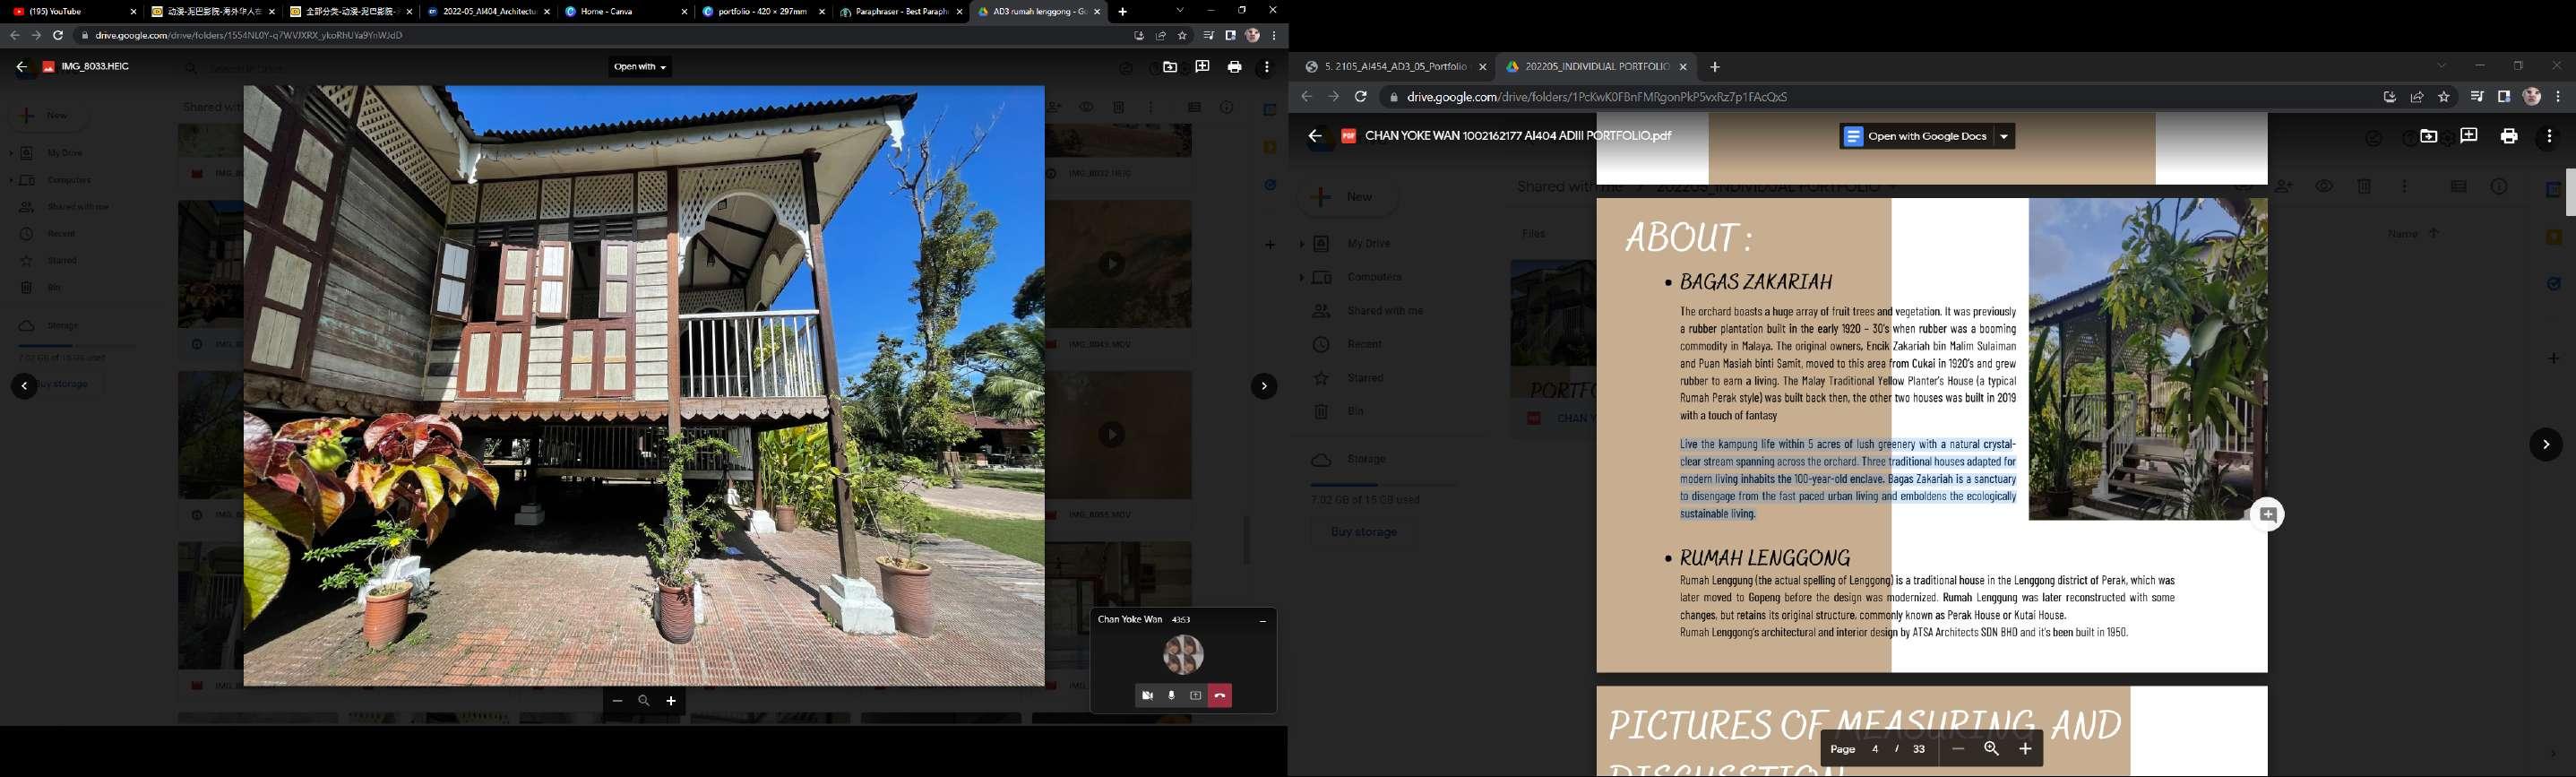Expand the Open with Google Docs arrow
Image resolution: width=2576 pixels, height=777 pixels.
(x=2004, y=136)
